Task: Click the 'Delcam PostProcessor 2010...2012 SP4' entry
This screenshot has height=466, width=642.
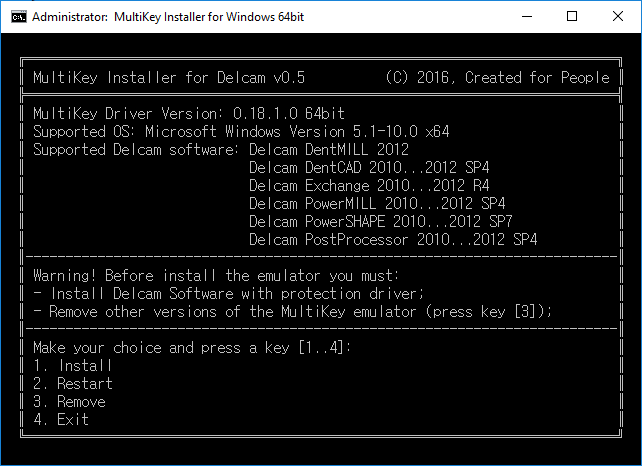Action: point(393,240)
